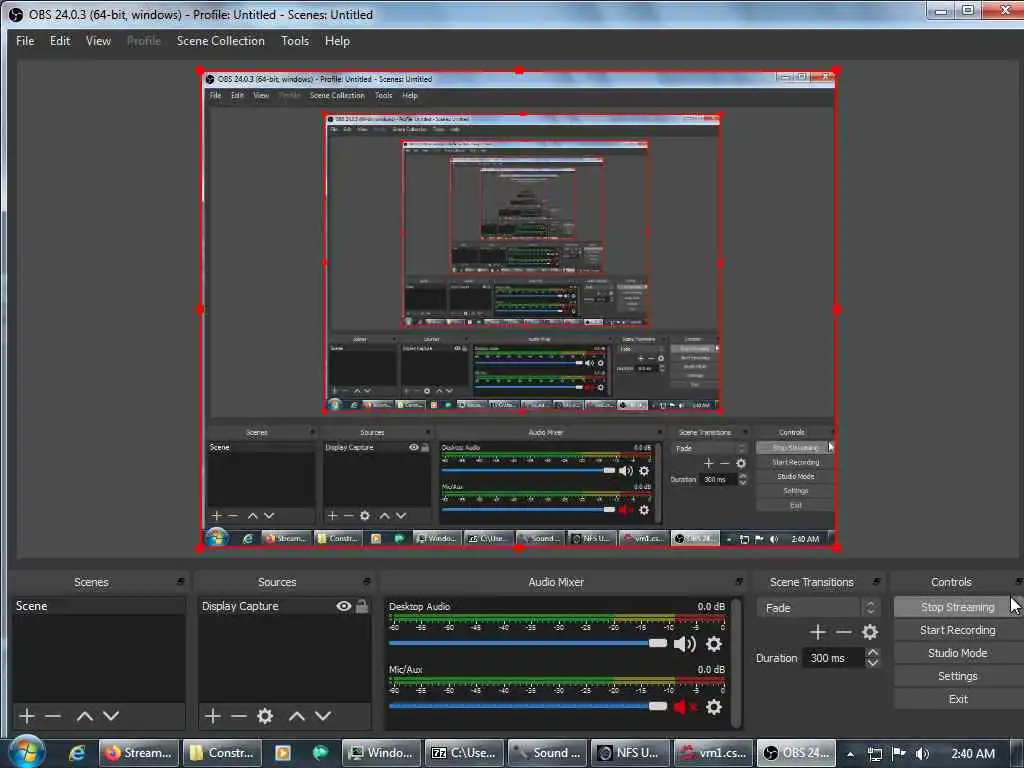Click Start Recording button
This screenshot has height=768, width=1024.
[957, 630]
